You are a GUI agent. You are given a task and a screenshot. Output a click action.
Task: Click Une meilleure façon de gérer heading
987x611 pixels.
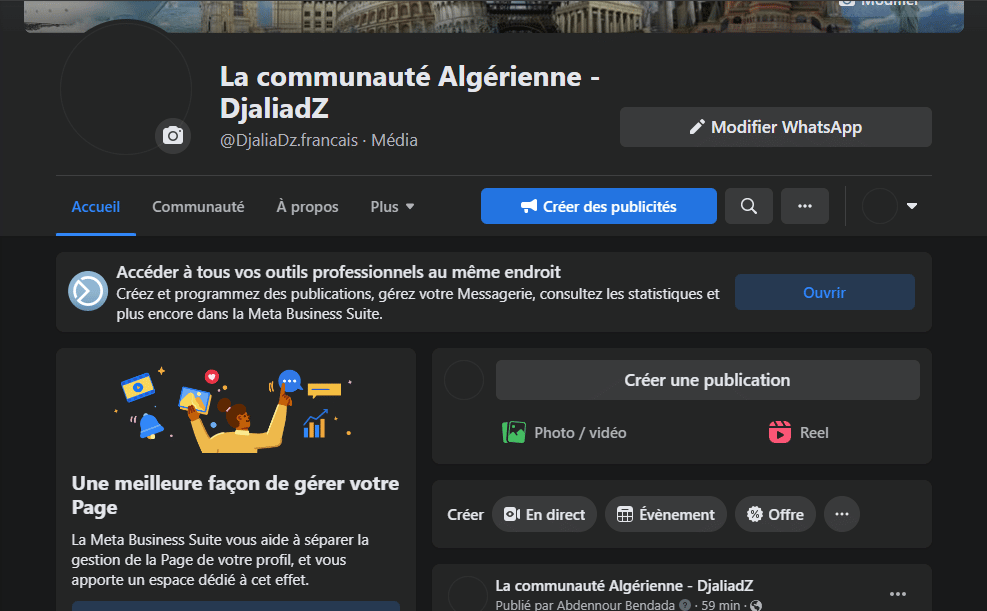235,495
